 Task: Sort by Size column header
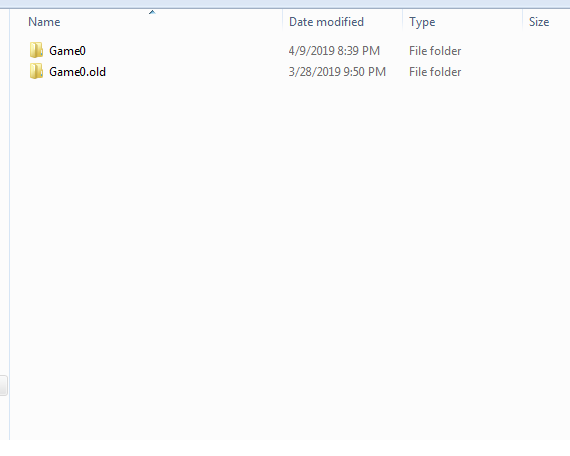(539, 22)
